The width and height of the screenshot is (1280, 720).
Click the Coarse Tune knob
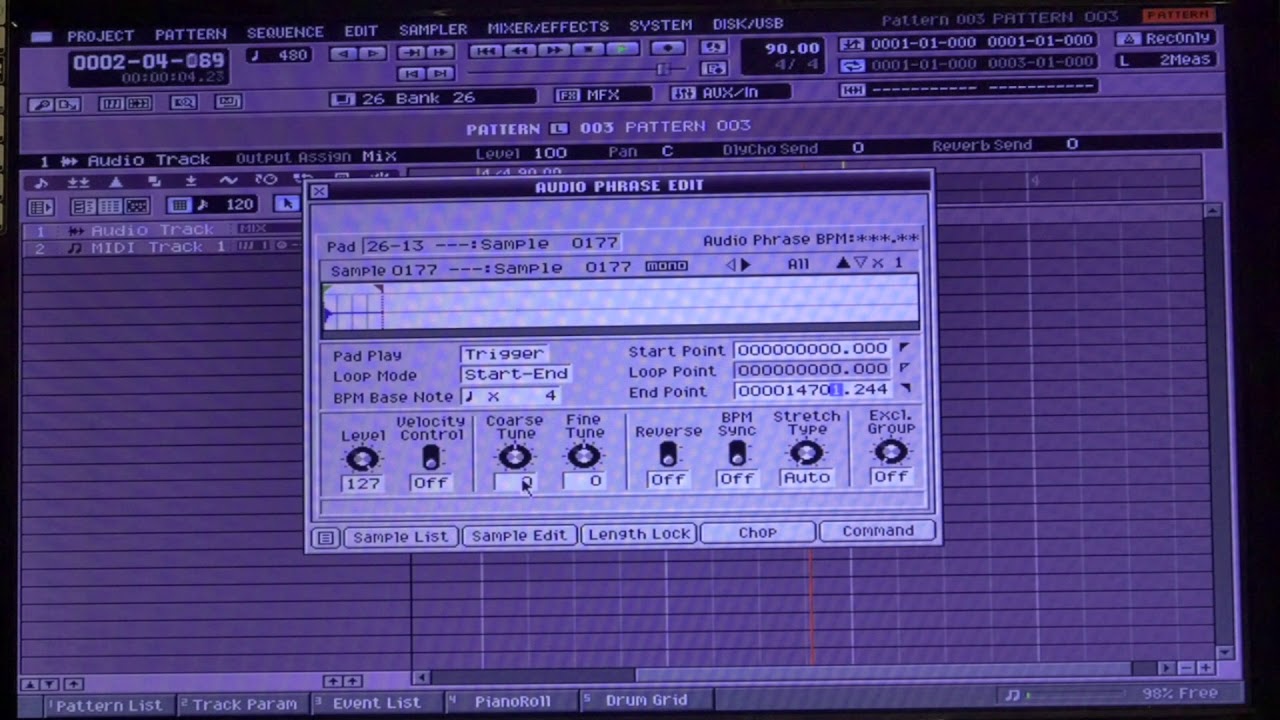coord(514,457)
